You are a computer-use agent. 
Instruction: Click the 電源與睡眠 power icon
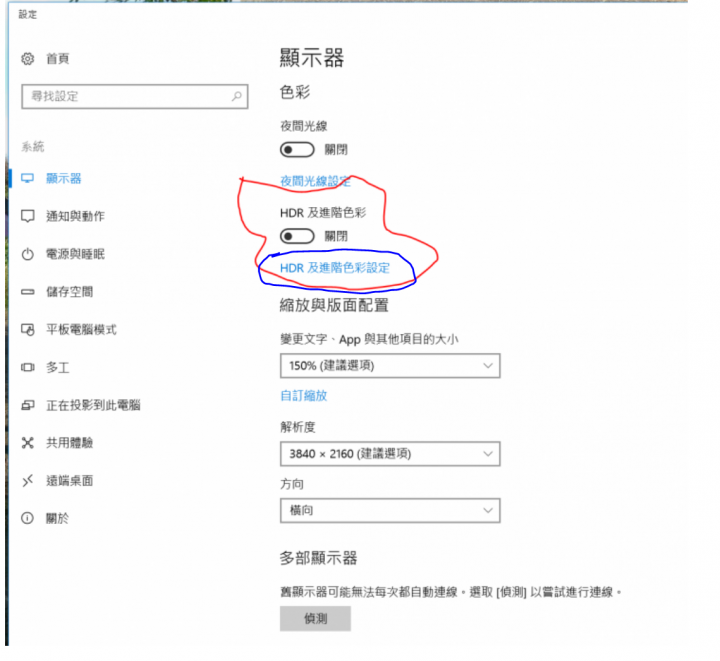click(28, 254)
